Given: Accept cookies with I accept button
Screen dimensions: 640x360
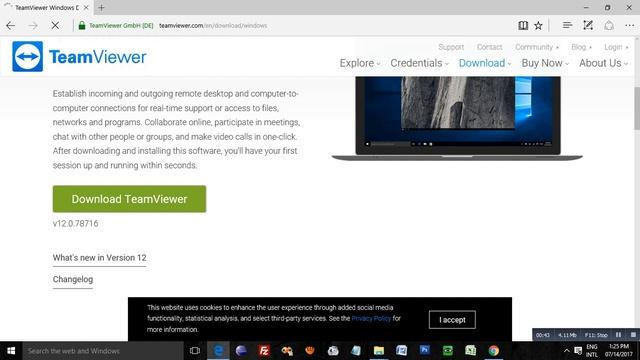Looking at the screenshot, I should tap(452, 320).
